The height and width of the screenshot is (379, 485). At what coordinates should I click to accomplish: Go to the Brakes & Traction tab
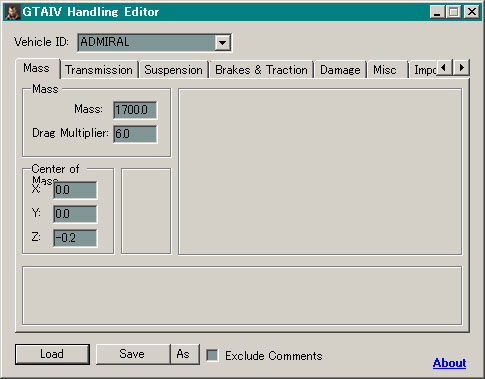(261, 70)
